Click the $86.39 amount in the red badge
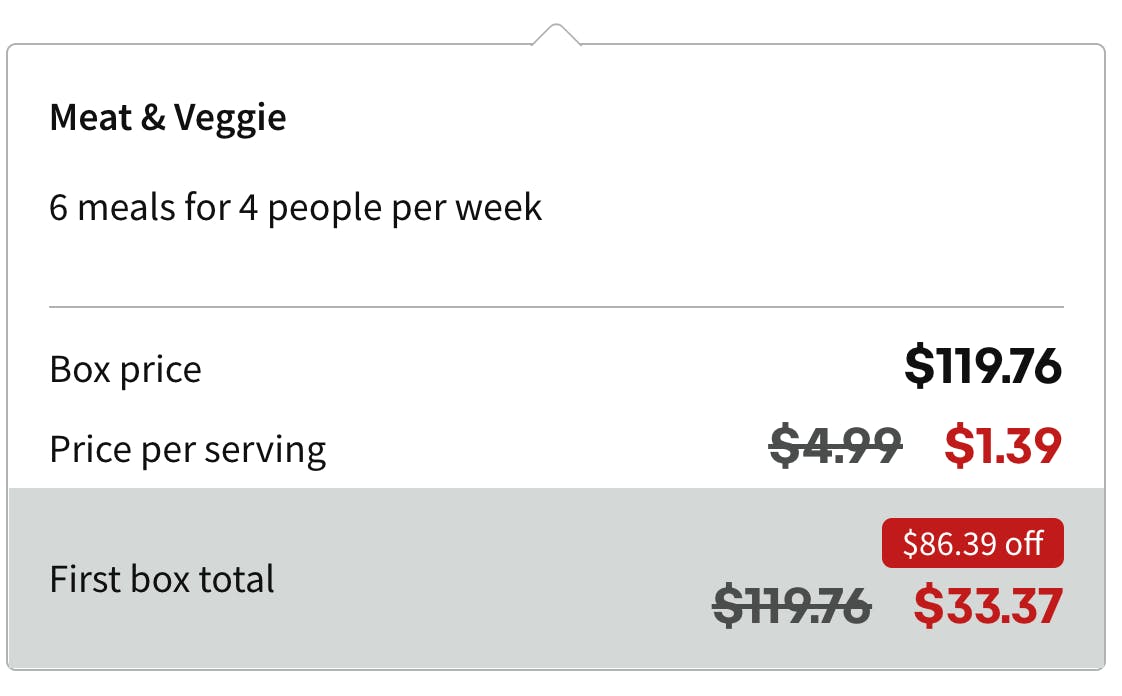Image resolution: width=1122 pixels, height=696 pixels. 950,544
